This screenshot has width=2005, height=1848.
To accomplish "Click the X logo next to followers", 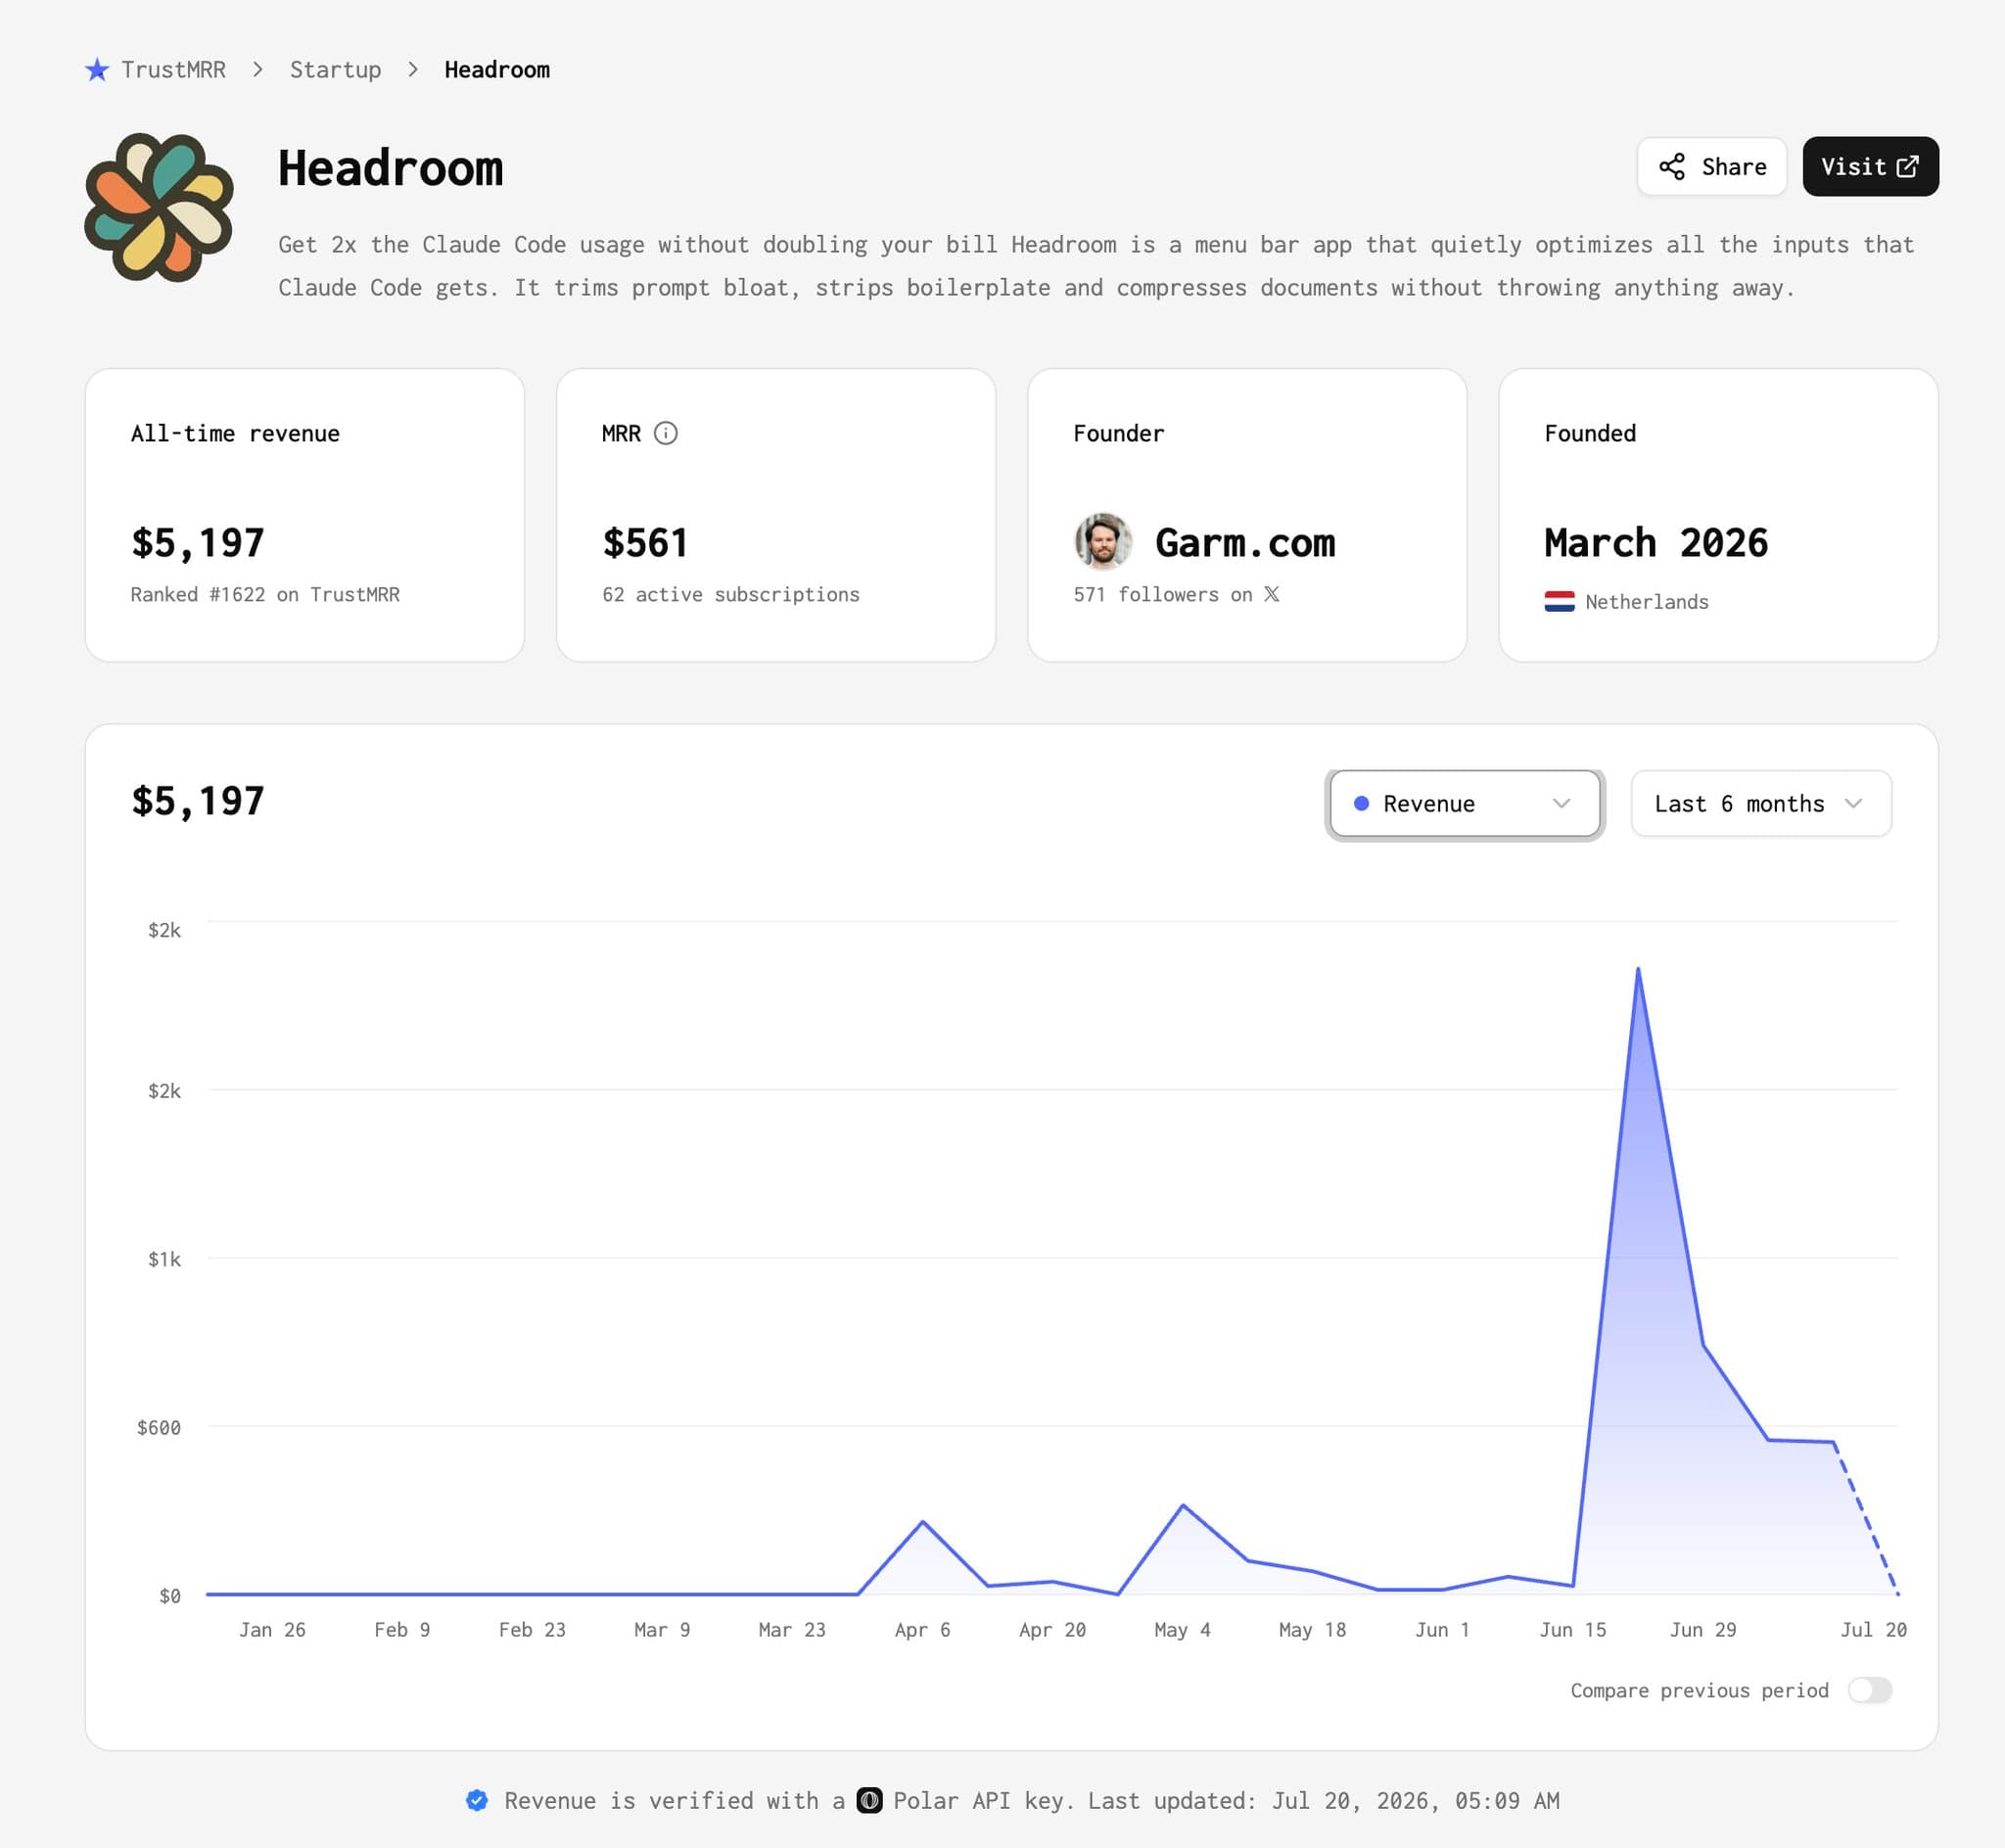I will (1272, 594).
